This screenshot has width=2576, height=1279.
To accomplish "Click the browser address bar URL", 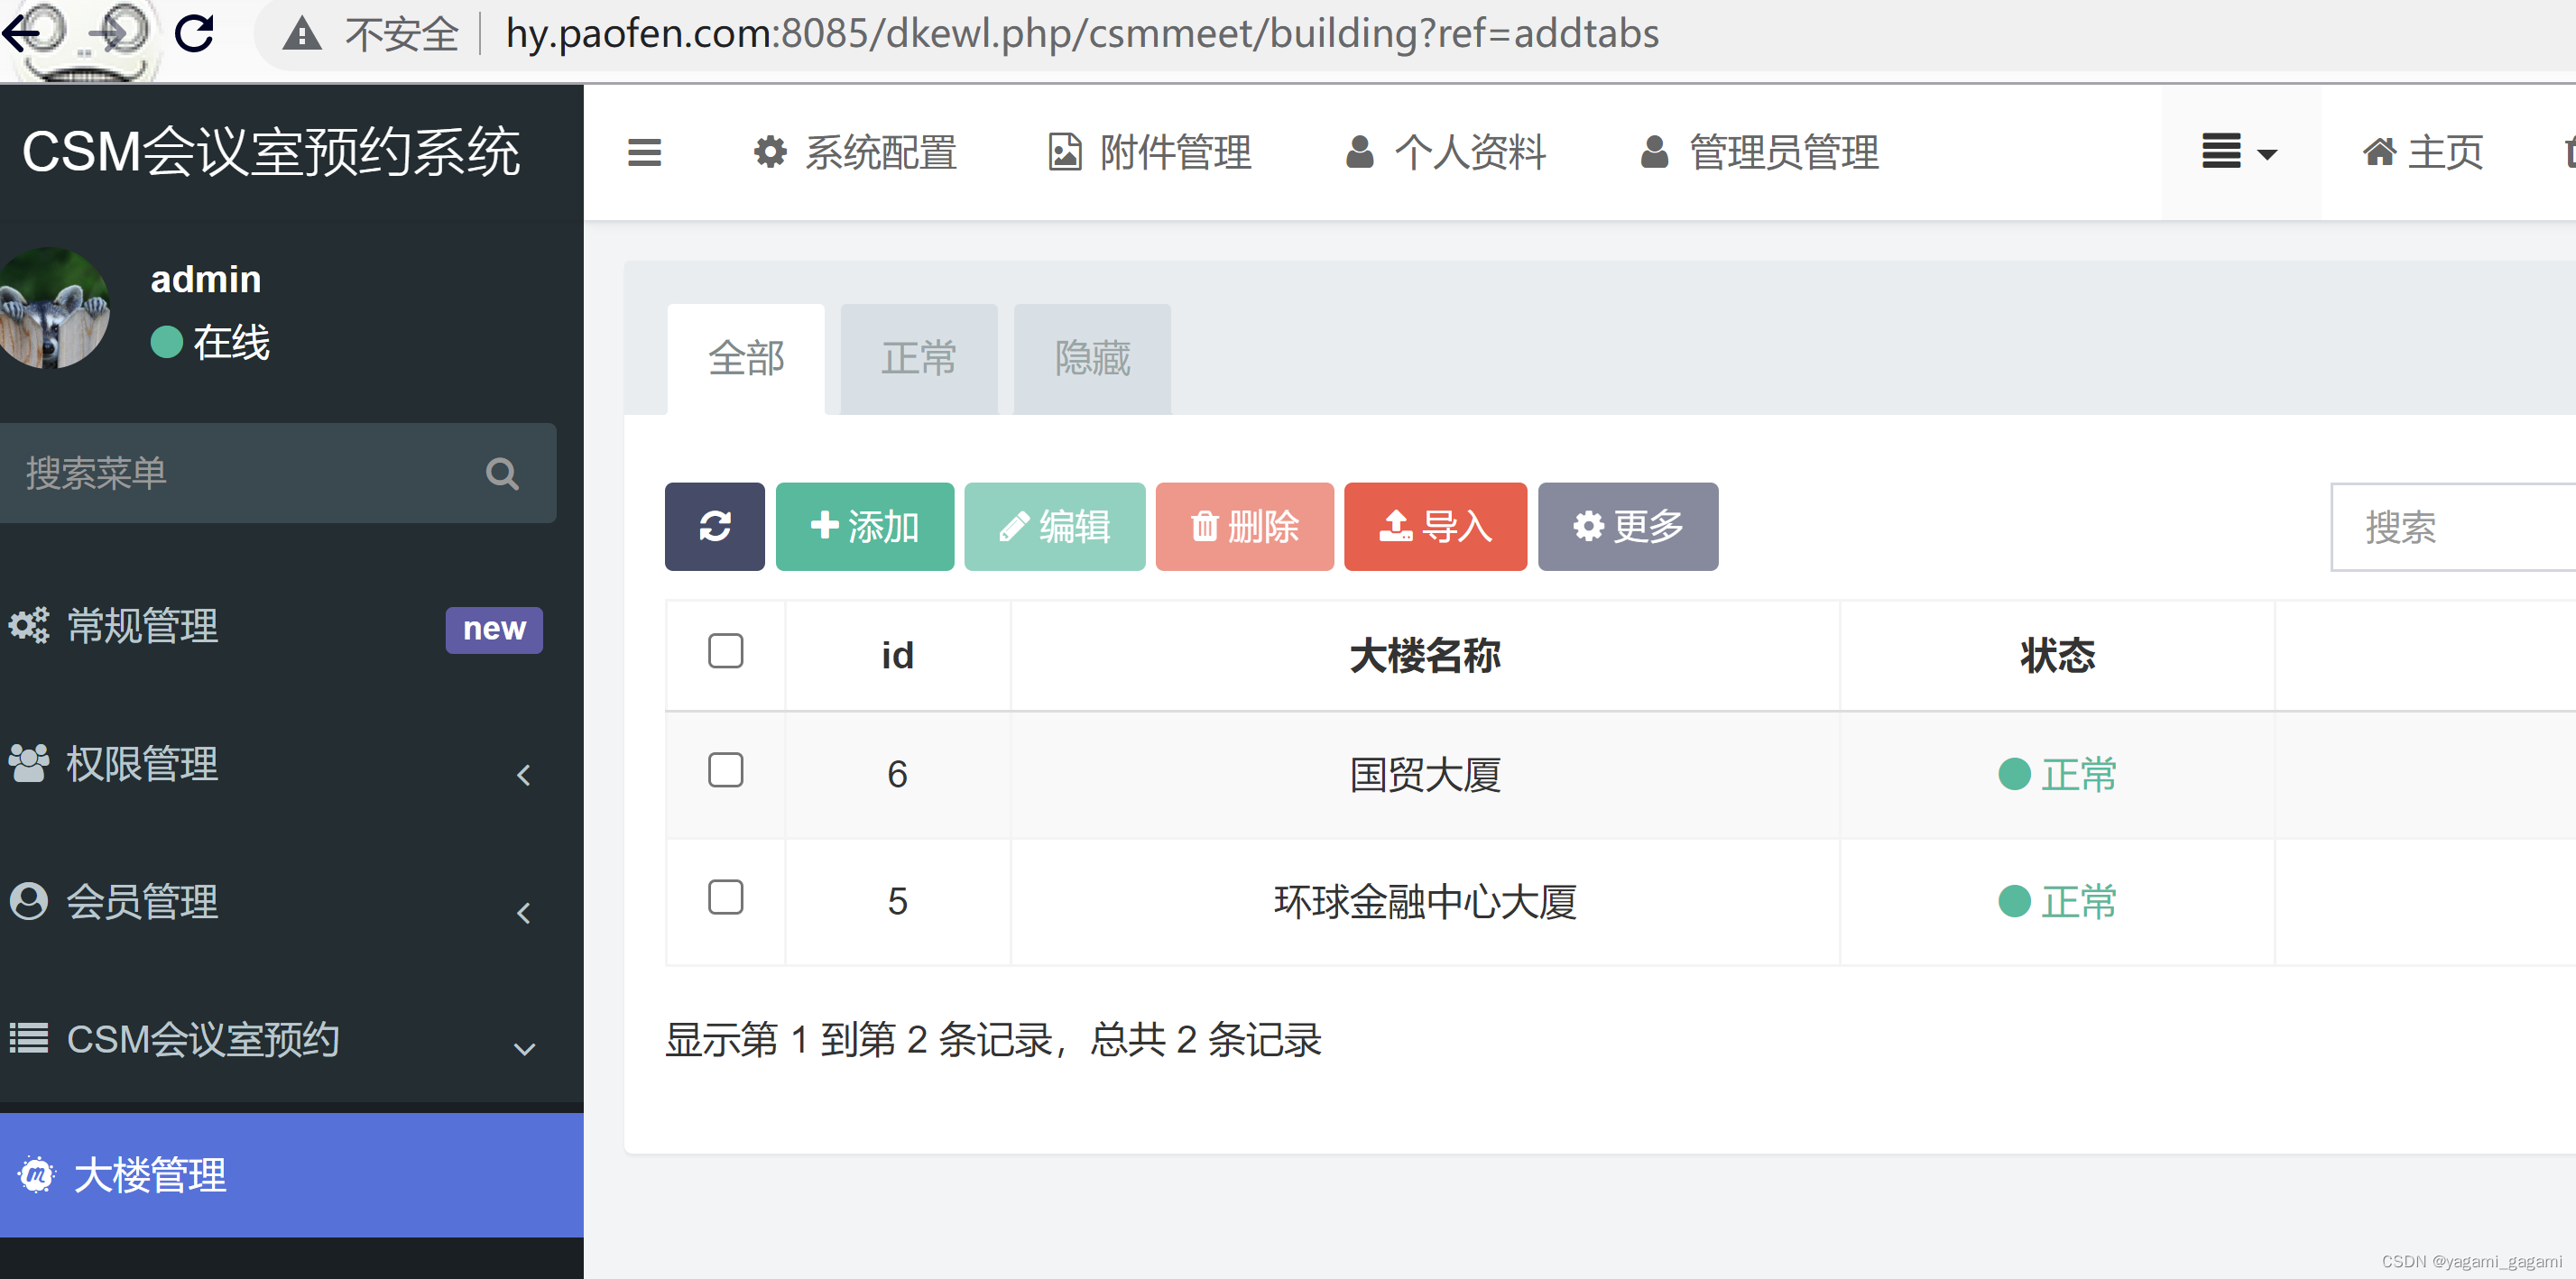I will [x=1082, y=34].
